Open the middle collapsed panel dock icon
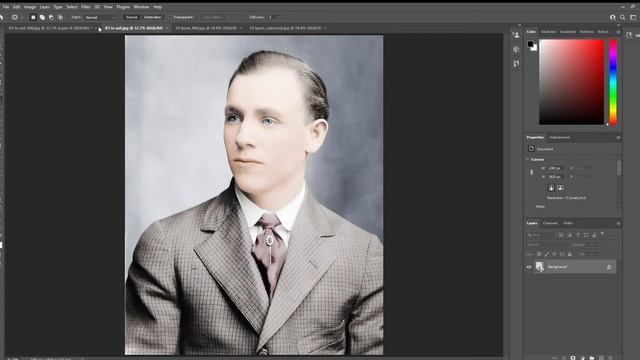This screenshot has height=360, width=640. click(x=516, y=49)
